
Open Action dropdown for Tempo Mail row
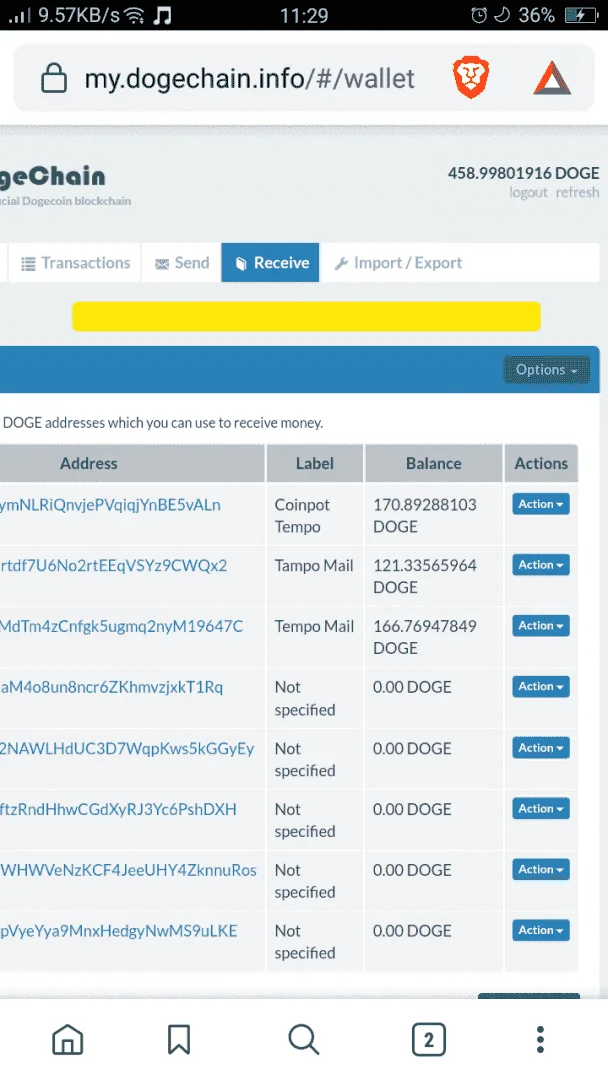(x=541, y=625)
